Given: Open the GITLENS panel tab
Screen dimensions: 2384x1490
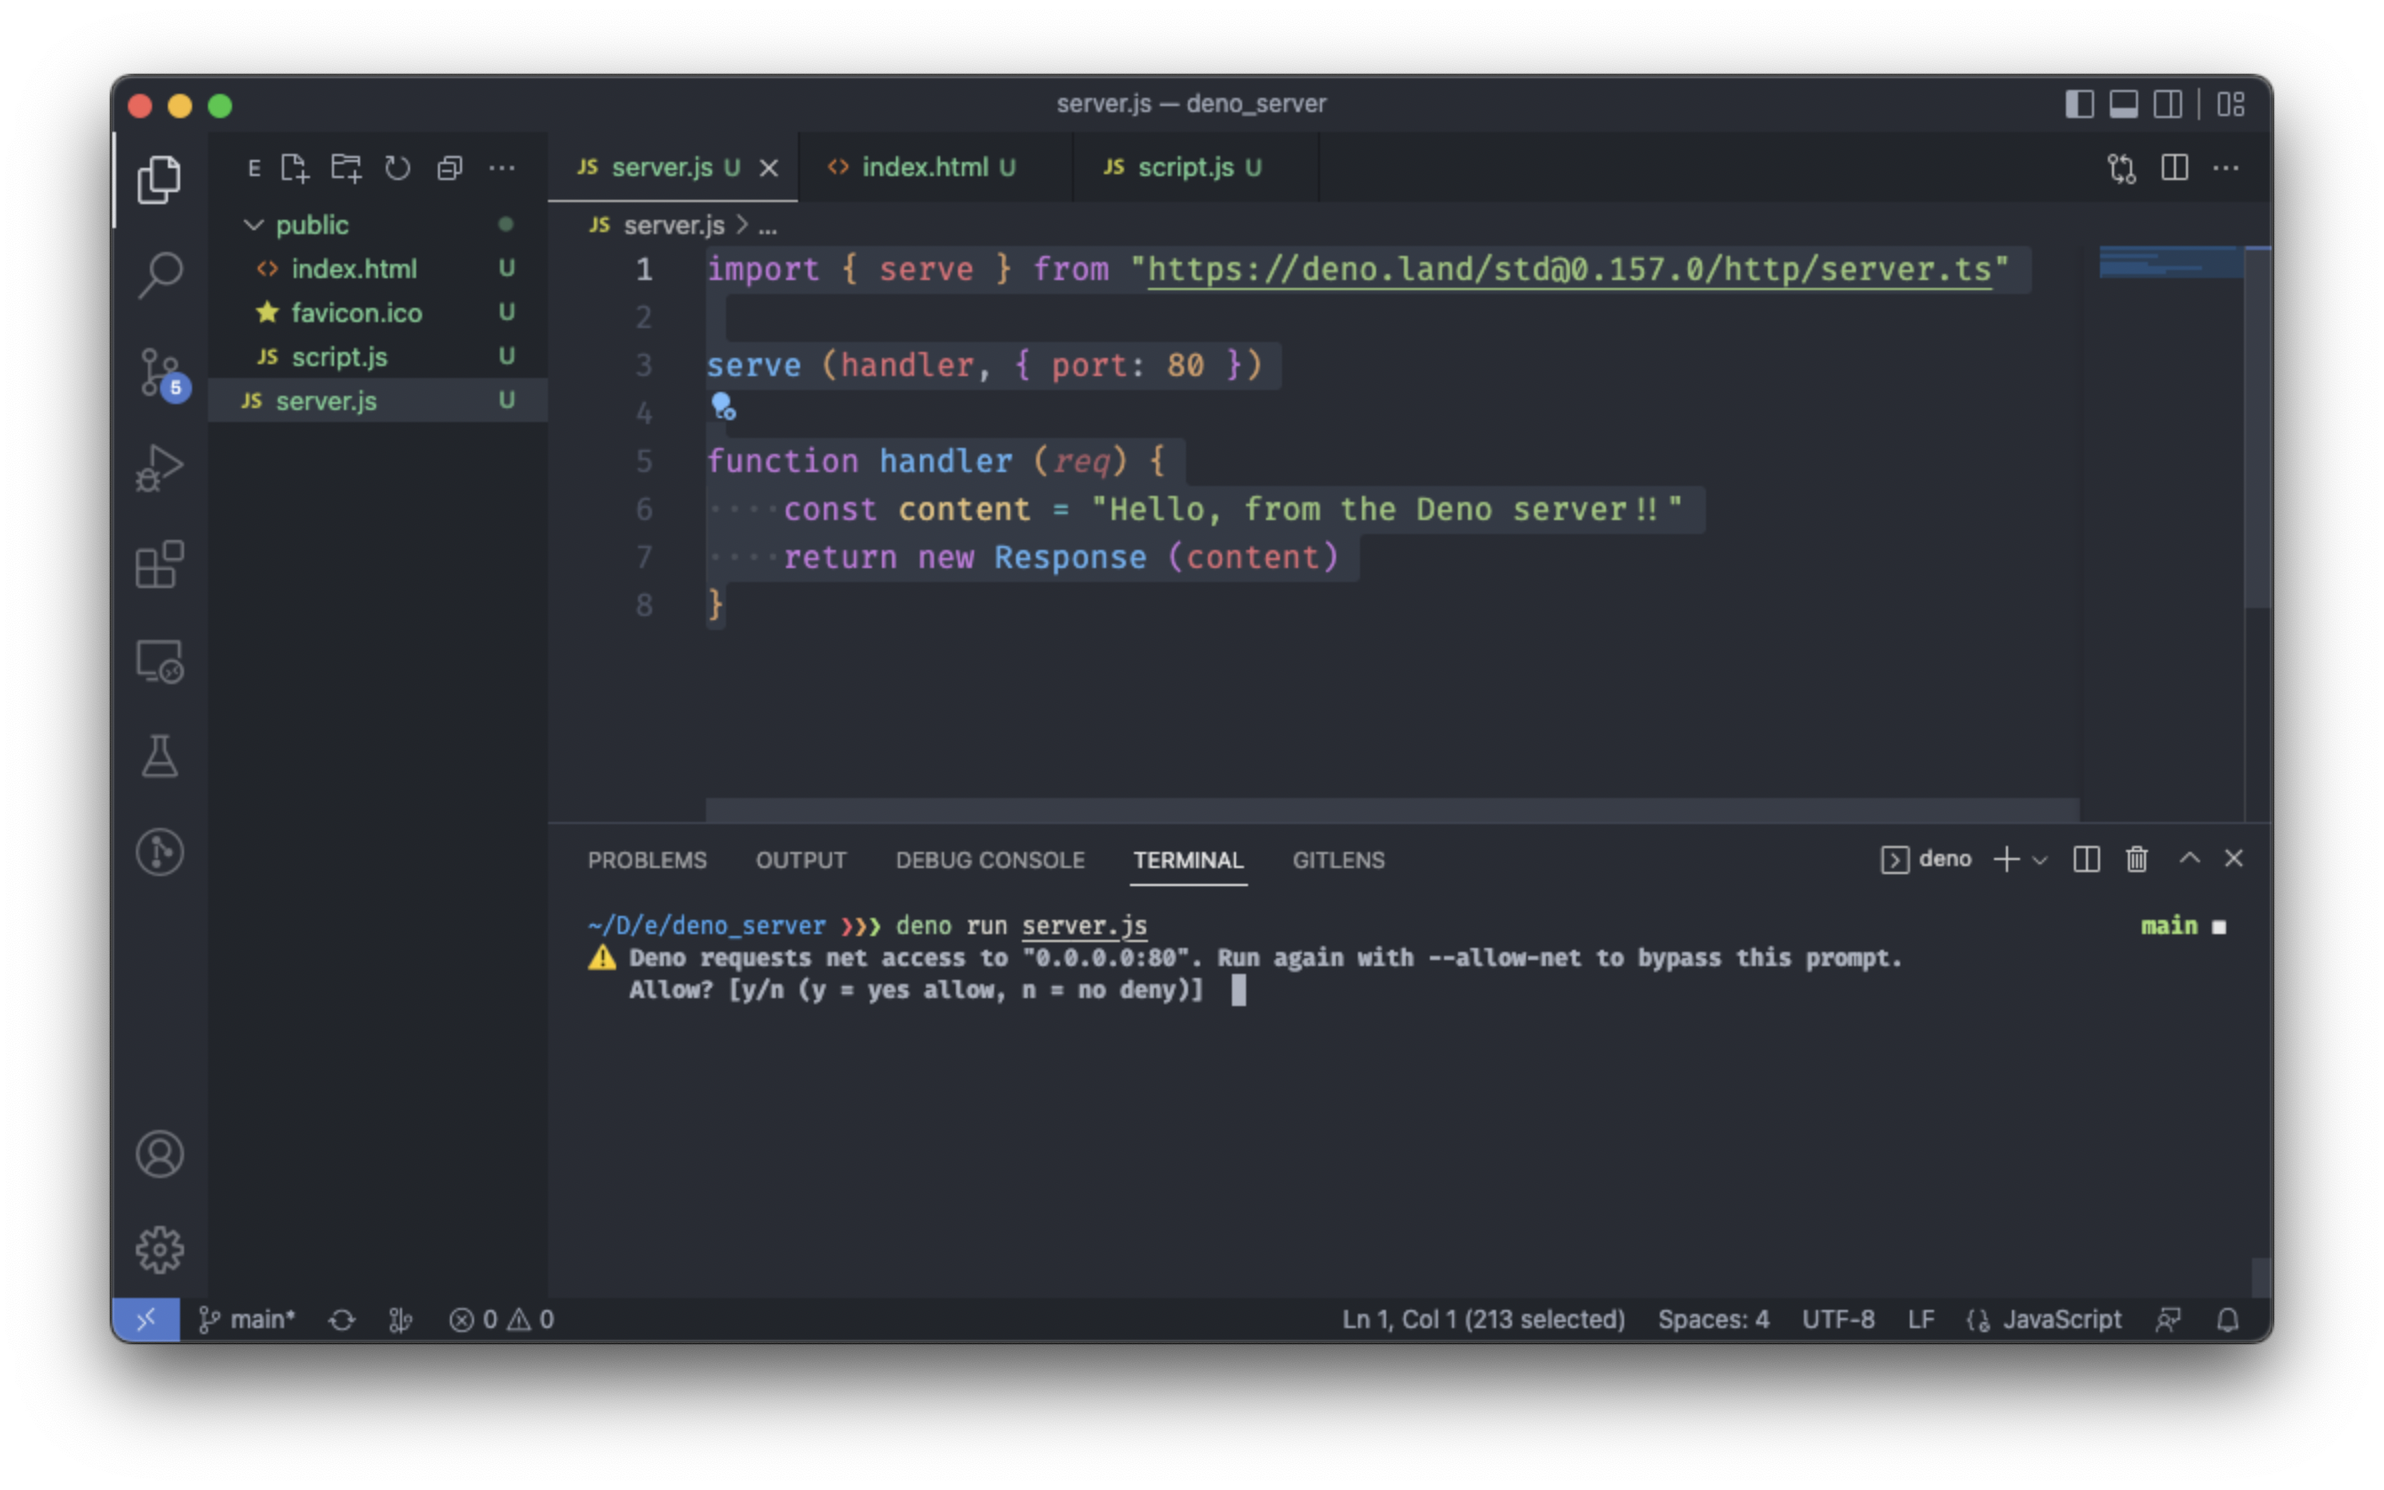Looking at the screenshot, I should (1338, 860).
